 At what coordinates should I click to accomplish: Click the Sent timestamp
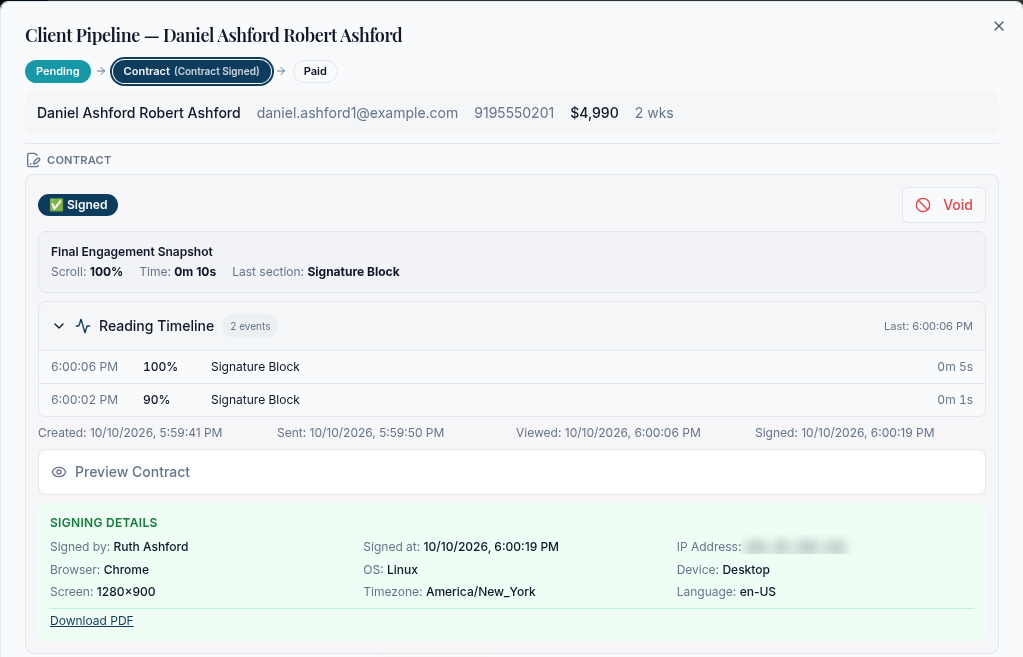point(360,433)
